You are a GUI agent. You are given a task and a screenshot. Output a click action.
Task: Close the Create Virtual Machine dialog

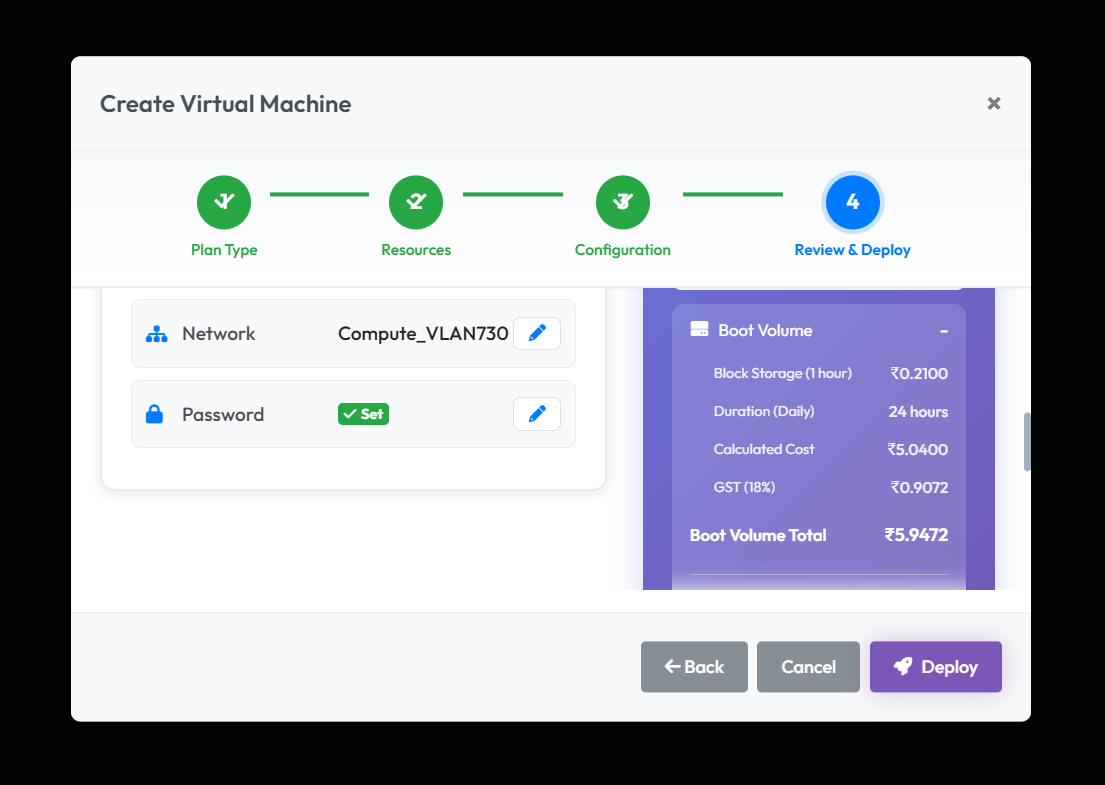tap(993, 103)
